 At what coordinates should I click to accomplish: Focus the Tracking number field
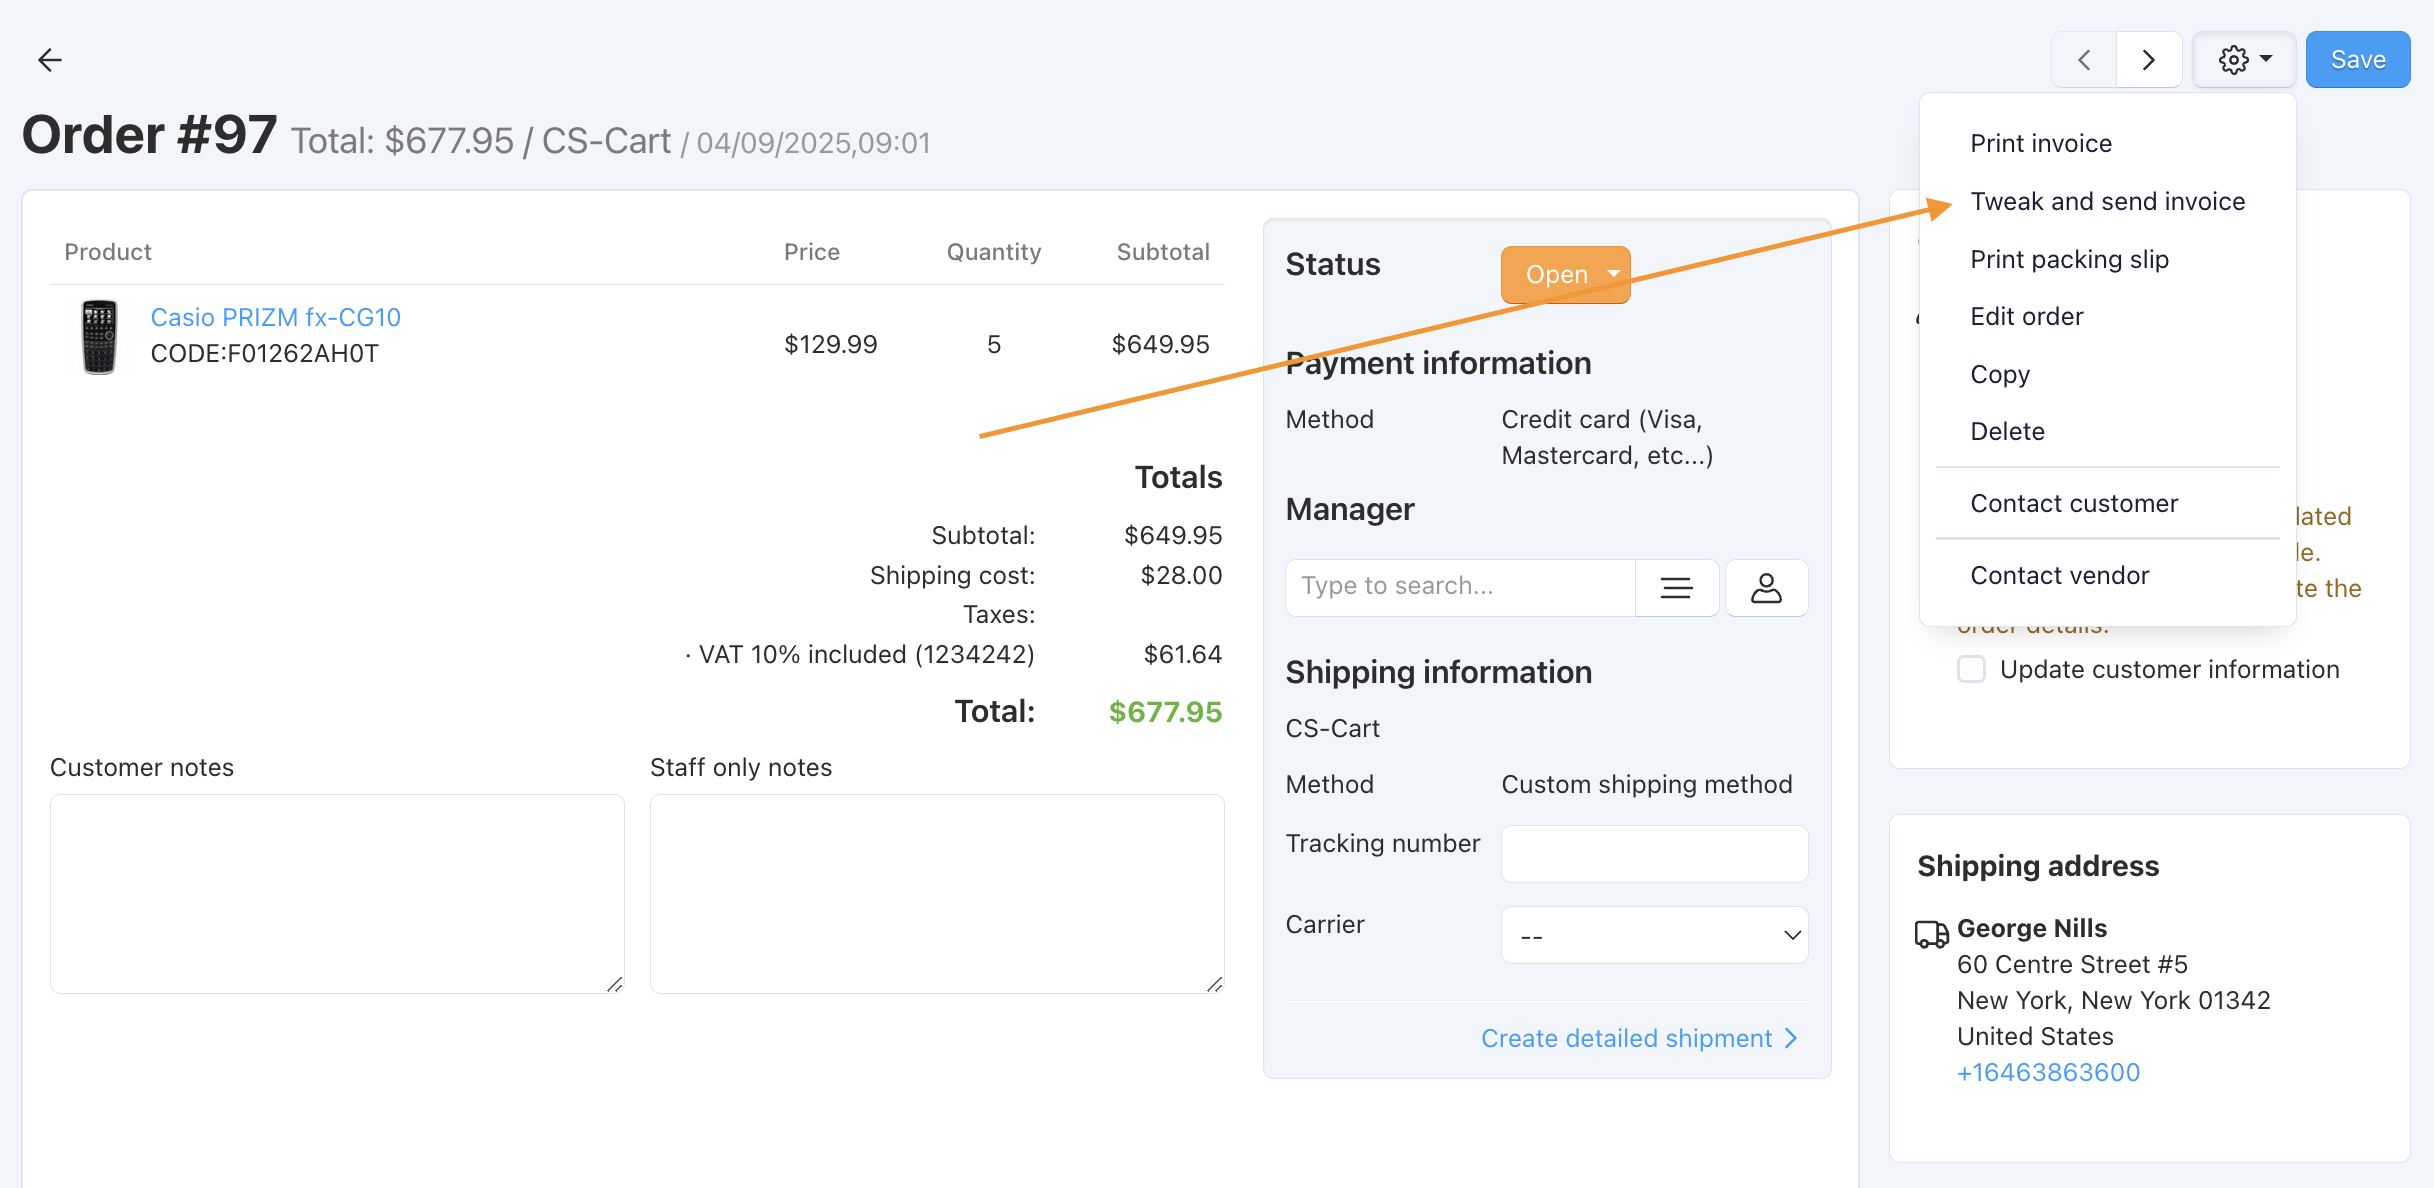1655,853
